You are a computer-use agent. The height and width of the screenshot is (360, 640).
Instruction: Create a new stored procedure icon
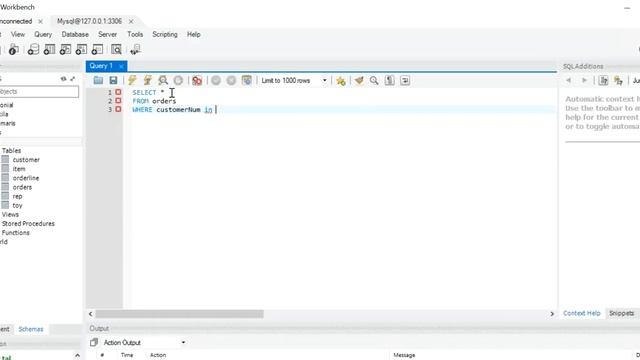tap(81, 50)
